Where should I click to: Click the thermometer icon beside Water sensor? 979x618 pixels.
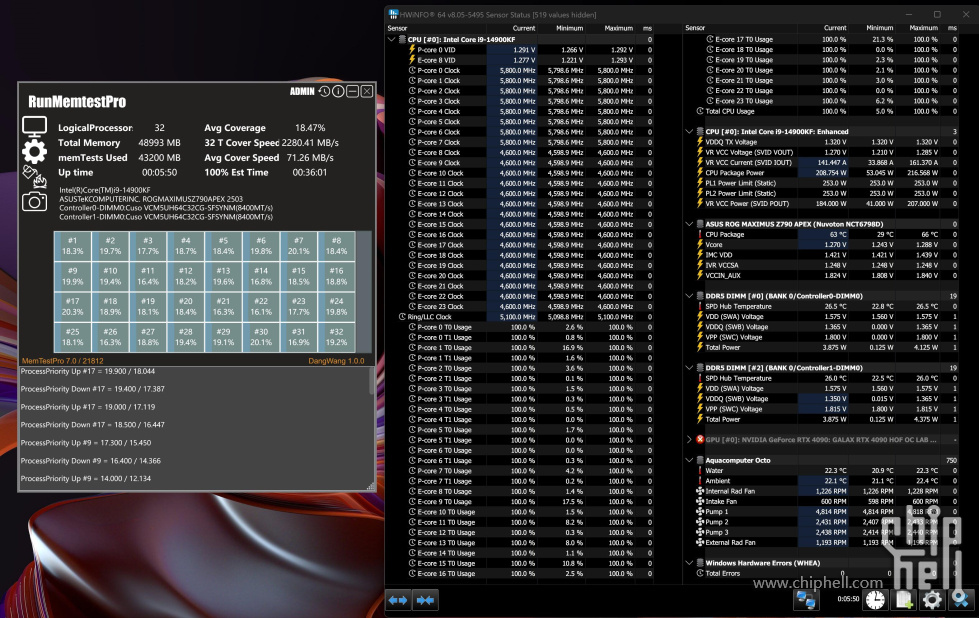[x=700, y=471]
